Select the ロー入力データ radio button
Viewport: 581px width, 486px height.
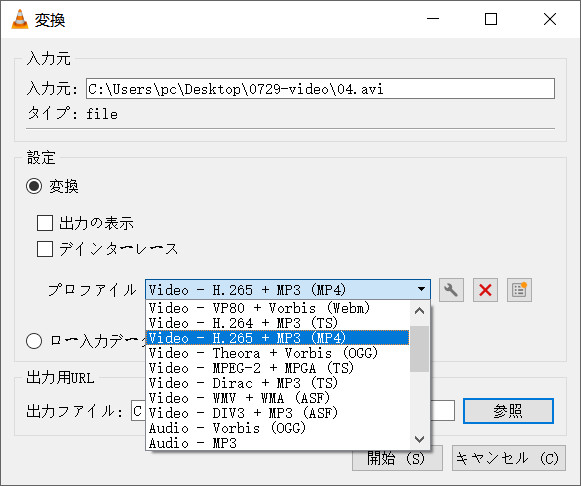click(x=34, y=341)
